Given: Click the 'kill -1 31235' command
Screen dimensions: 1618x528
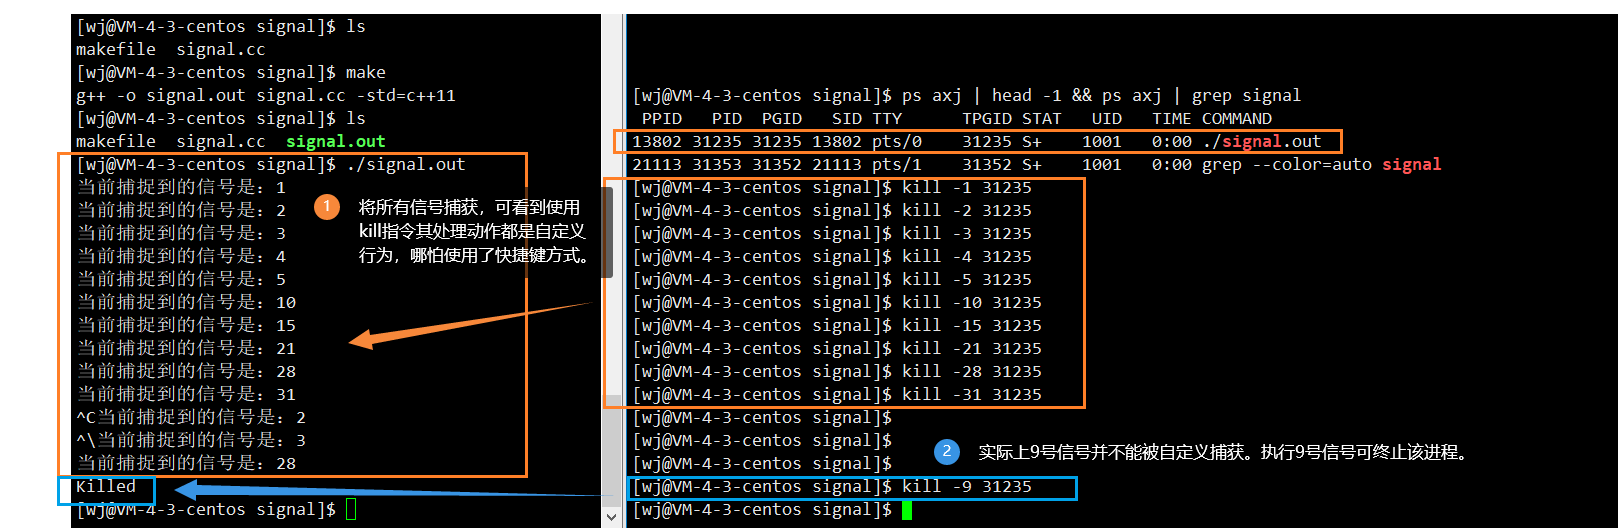Looking at the screenshot, I should coord(967,187).
